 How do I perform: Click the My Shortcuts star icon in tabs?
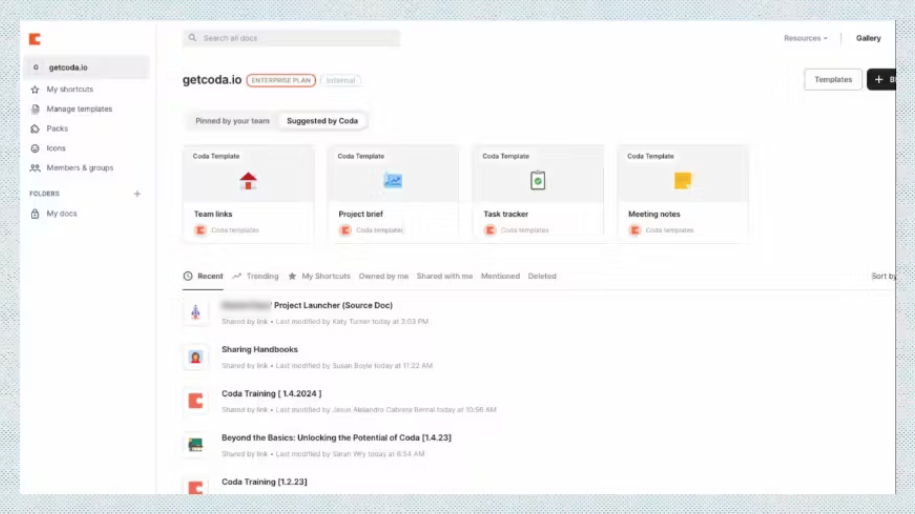point(292,276)
